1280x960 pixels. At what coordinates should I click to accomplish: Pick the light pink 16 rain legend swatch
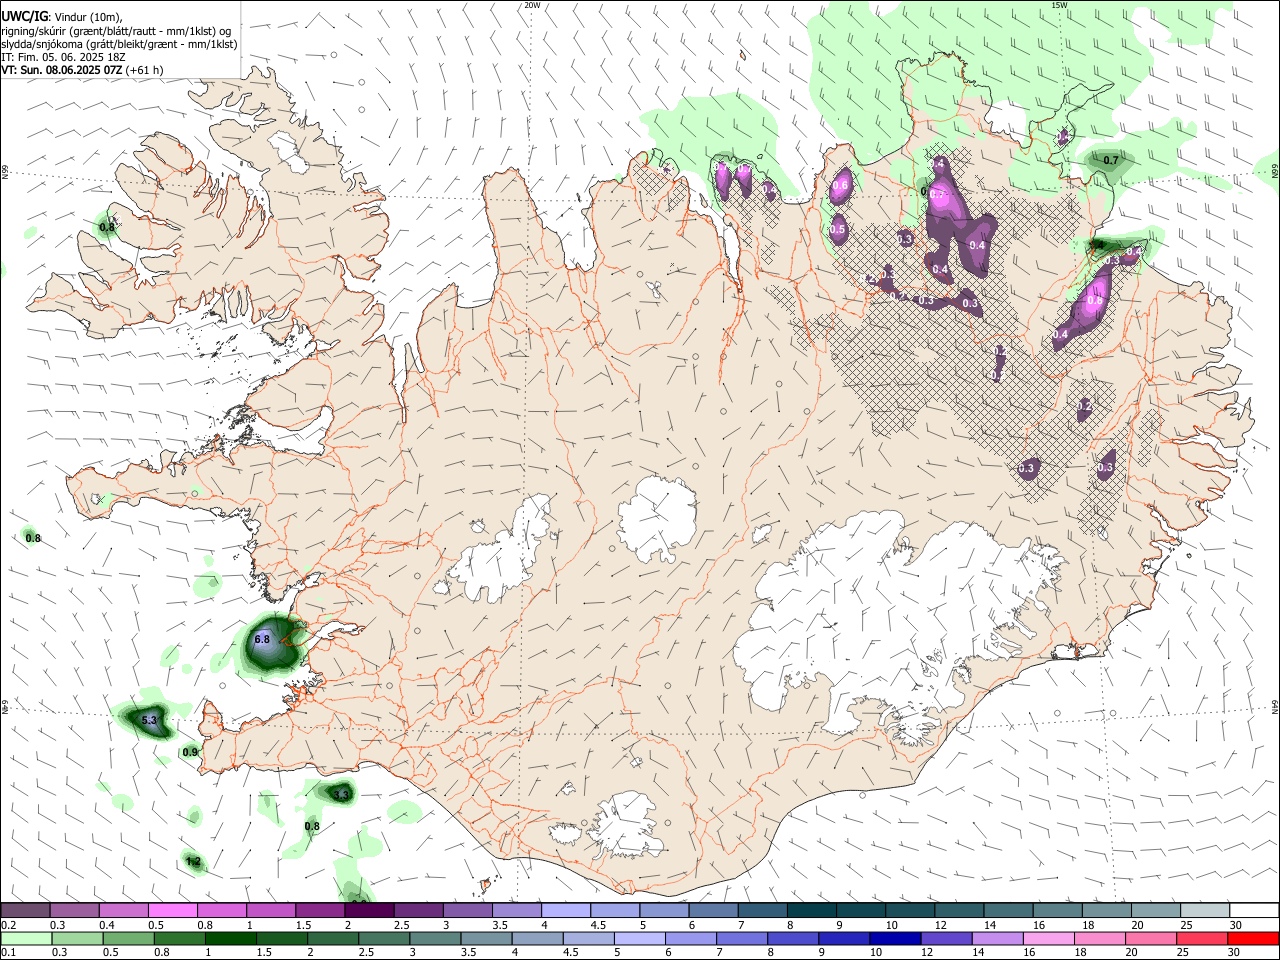click(x=1047, y=938)
